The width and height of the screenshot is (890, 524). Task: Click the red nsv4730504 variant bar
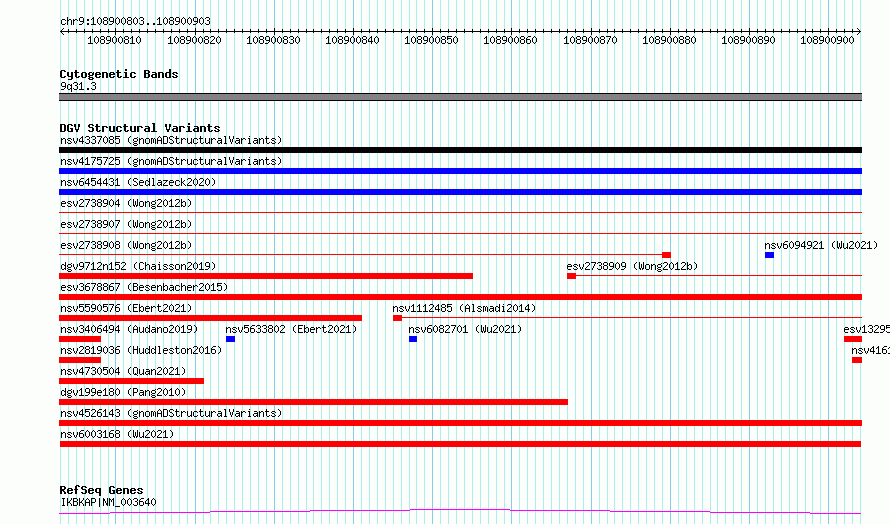[x=131, y=381]
